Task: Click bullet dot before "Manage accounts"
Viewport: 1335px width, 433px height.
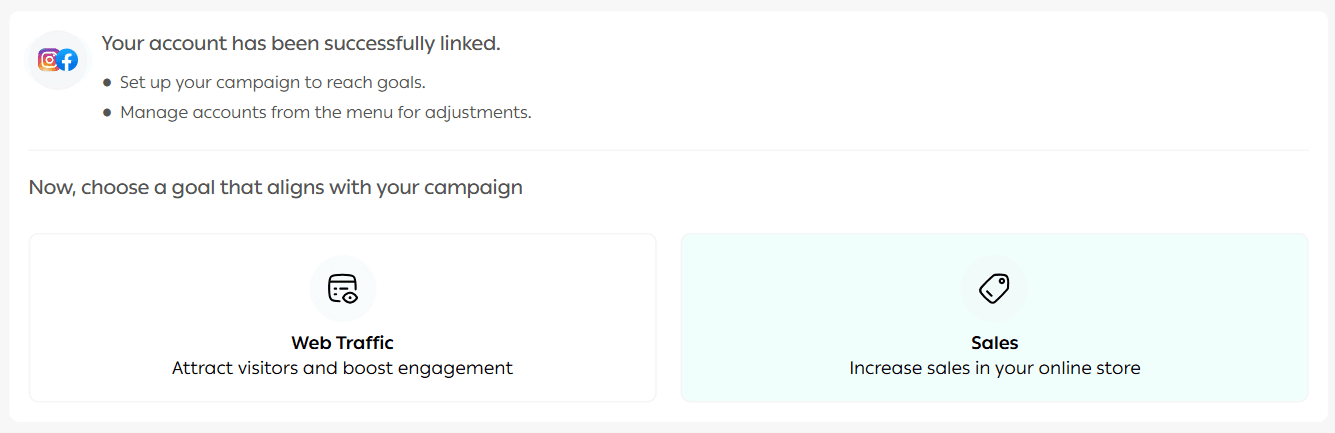Action: click(107, 112)
